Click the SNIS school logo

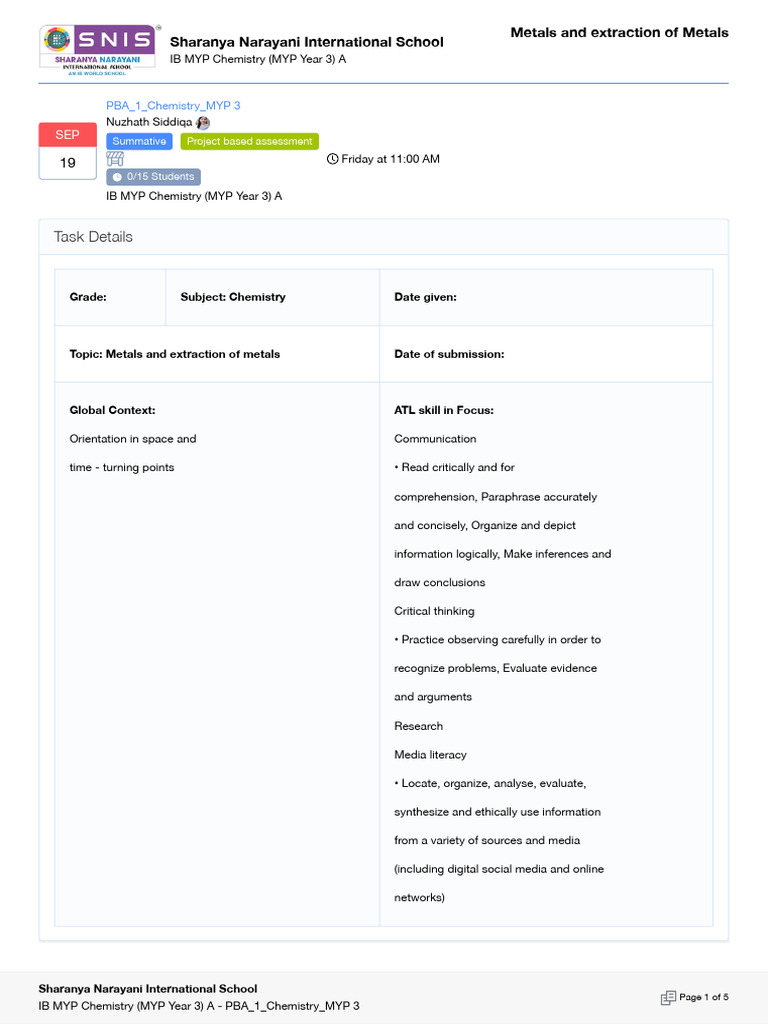pos(99,50)
